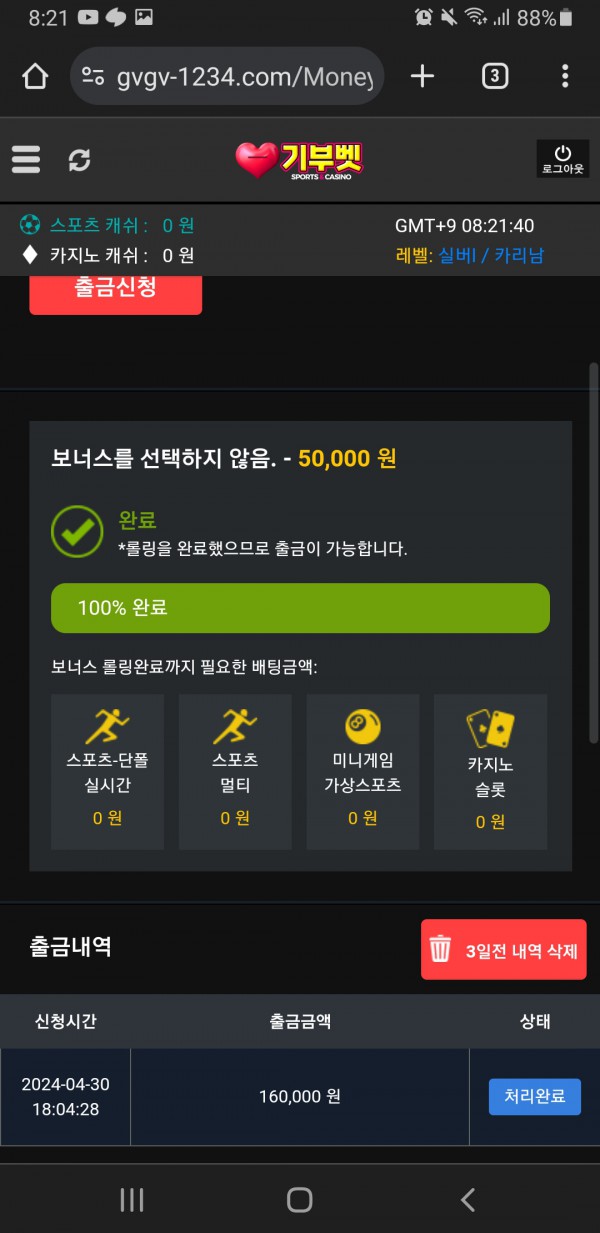The height and width of the screenshot is (1233, 600).
Task: Tap the logout power icon
Action: 563,159
